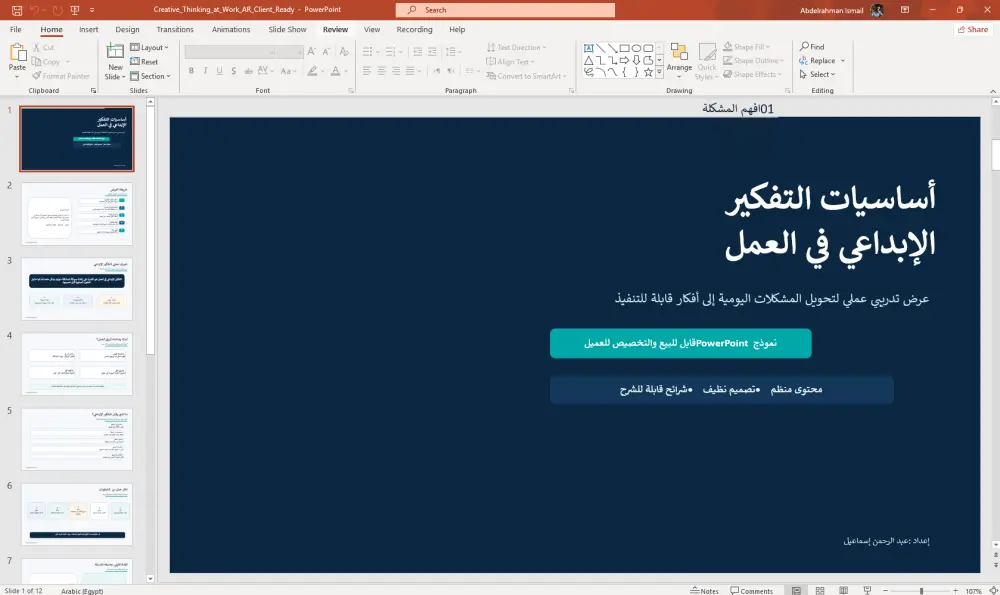Toggle text Shadow formatting
The image size is (1000, 595).
tap(233, 71)
